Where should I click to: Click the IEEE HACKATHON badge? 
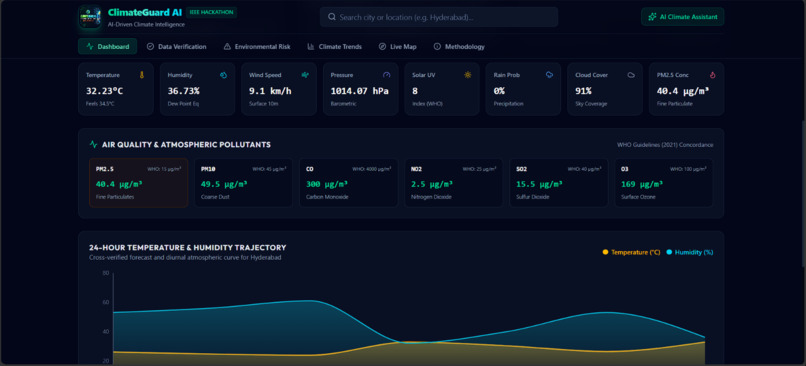pyautogui.click(x=211, y=12)
